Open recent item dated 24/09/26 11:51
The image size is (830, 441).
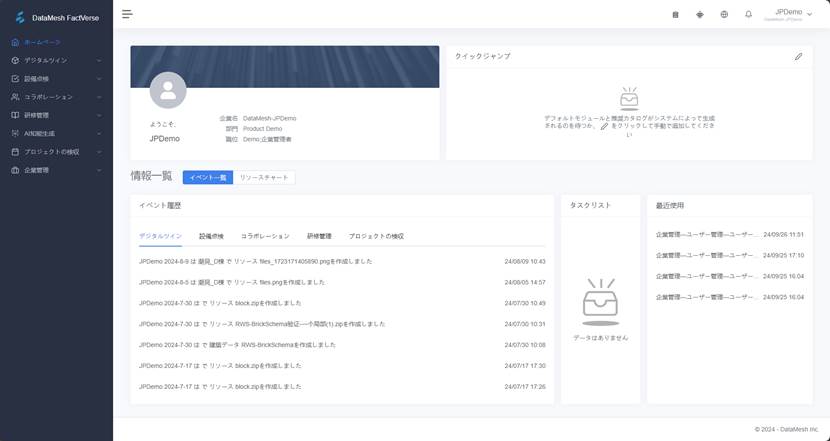(x=729, y=235)
